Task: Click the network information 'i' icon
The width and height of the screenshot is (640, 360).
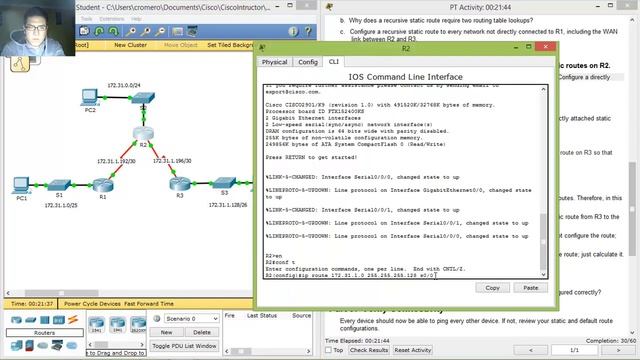Action: point(293,31)
